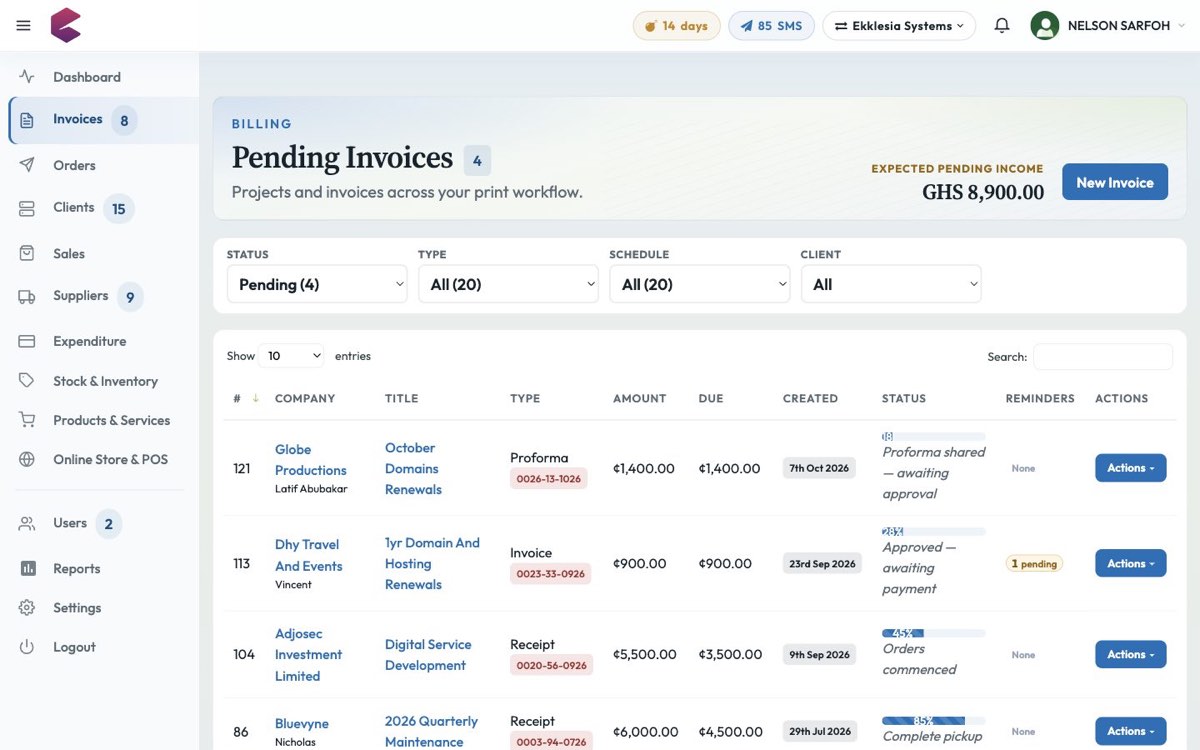Open Dhy Travel And Events link
The image size is (1200, 750).
tap(309, 555)
